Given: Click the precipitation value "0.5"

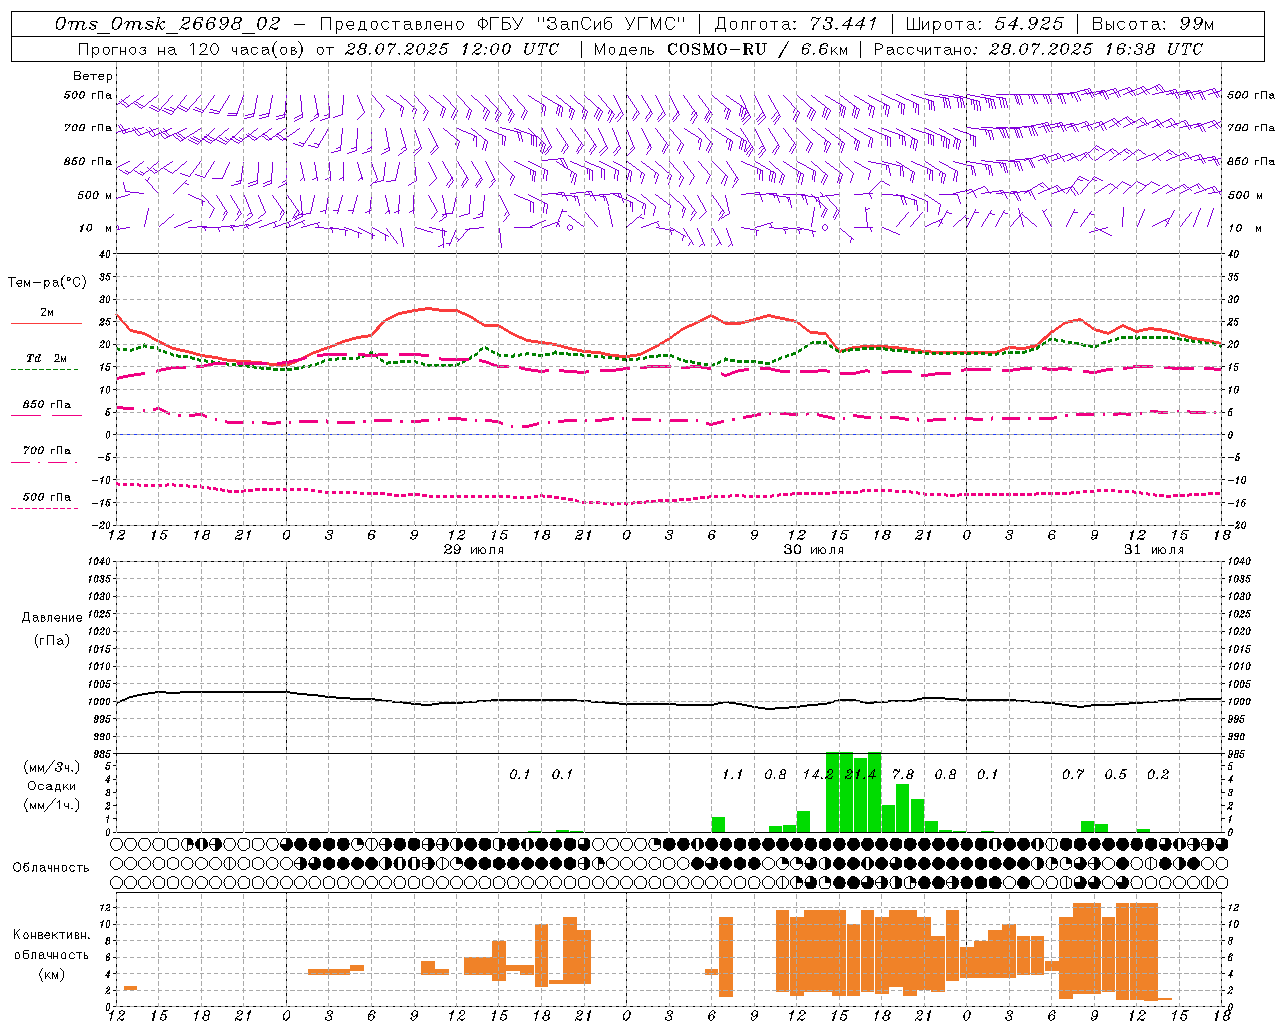Looking at the screenshot, I should [1116, 775].
